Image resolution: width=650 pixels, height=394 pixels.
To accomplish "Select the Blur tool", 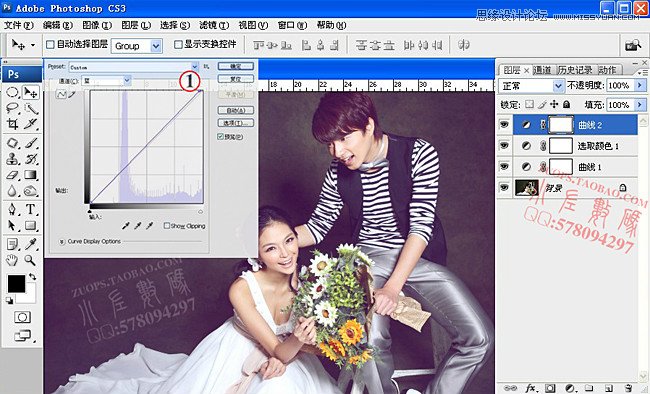I will coord(12,191).
